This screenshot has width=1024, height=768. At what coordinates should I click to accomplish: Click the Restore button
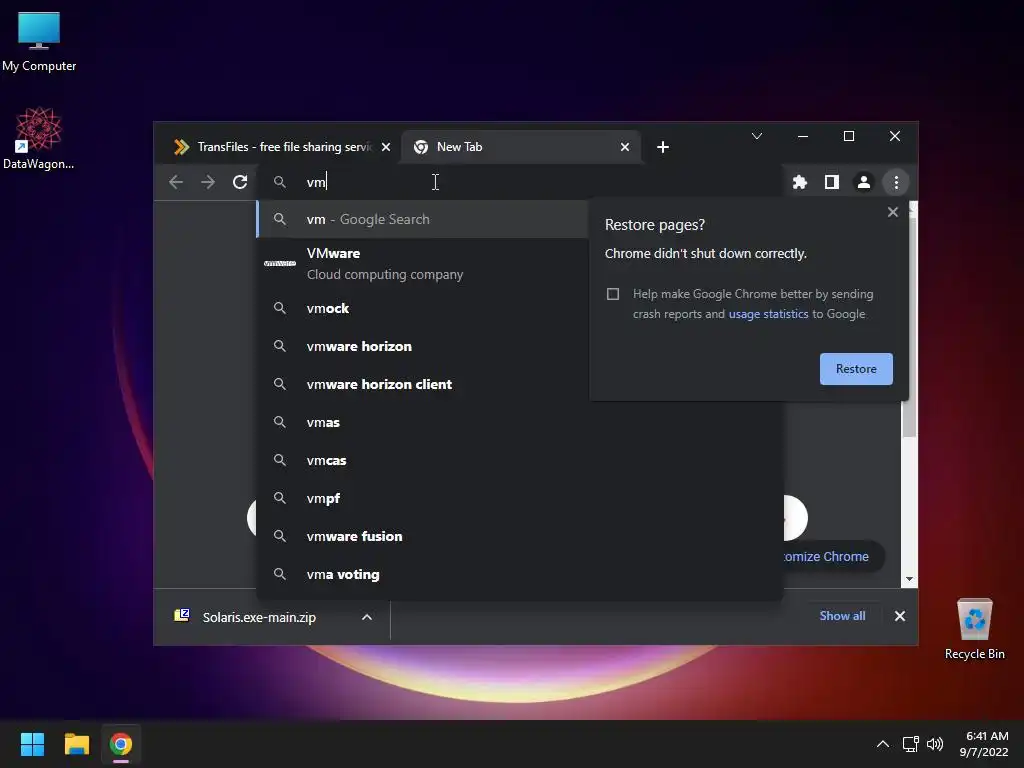(x=856, y=369)
